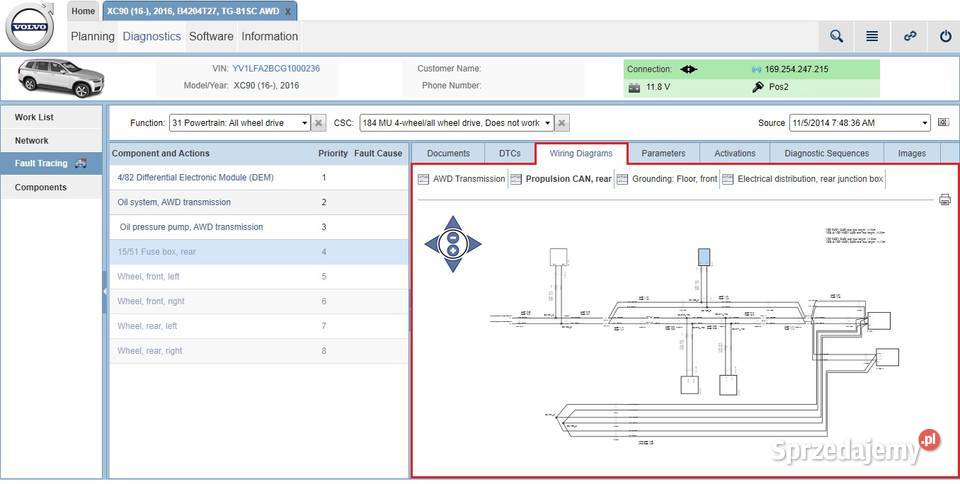Pan the wiring diagram down
Screen dimensions: 960x484
pos(452,266)
